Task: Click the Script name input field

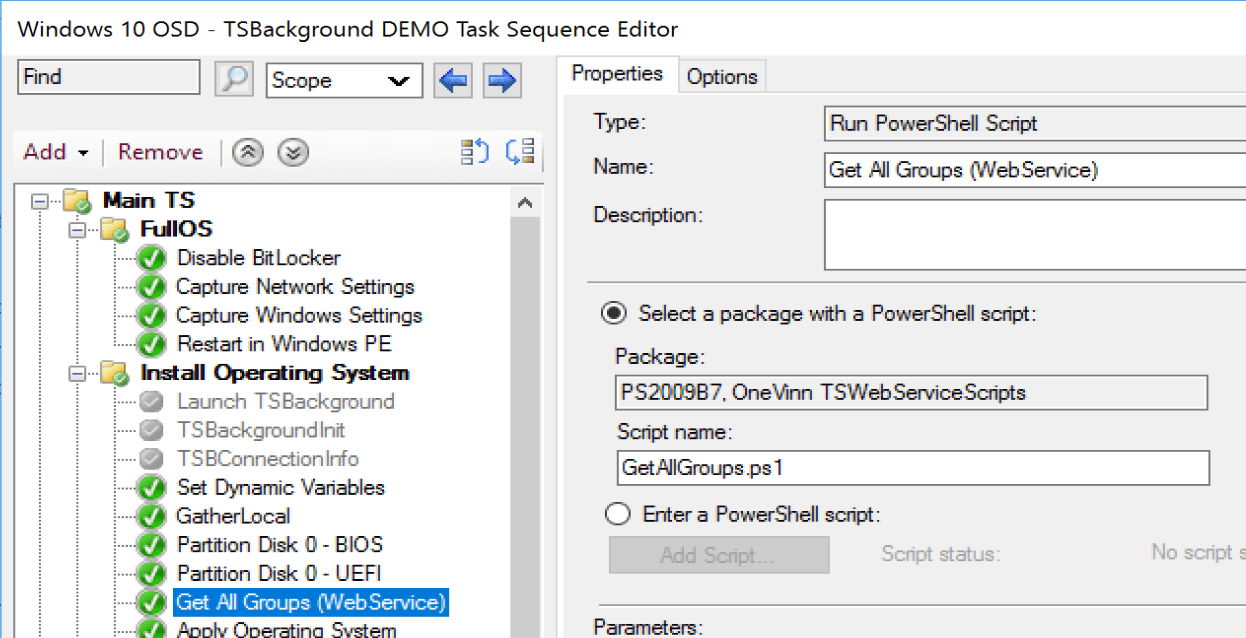Action: (913, 468)
